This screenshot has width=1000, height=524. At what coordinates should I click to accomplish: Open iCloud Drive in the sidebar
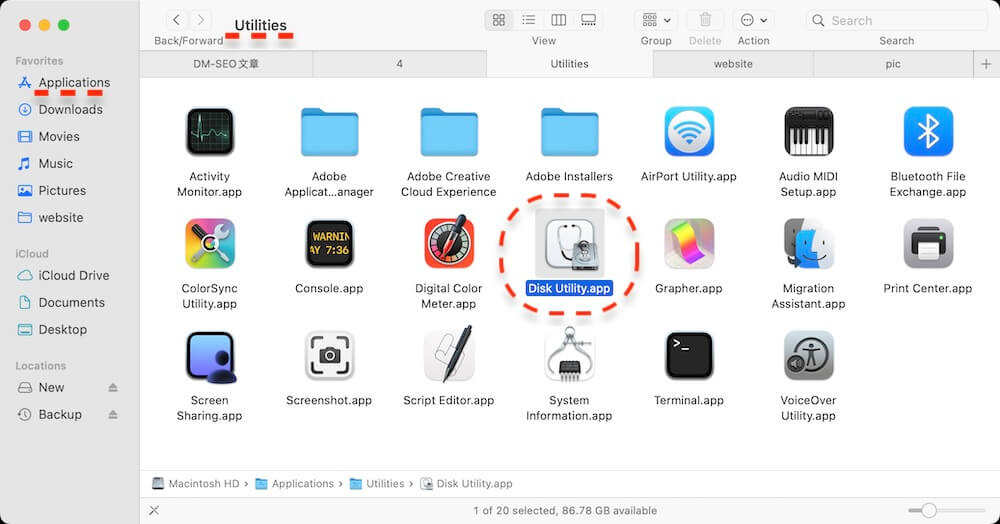63,275
